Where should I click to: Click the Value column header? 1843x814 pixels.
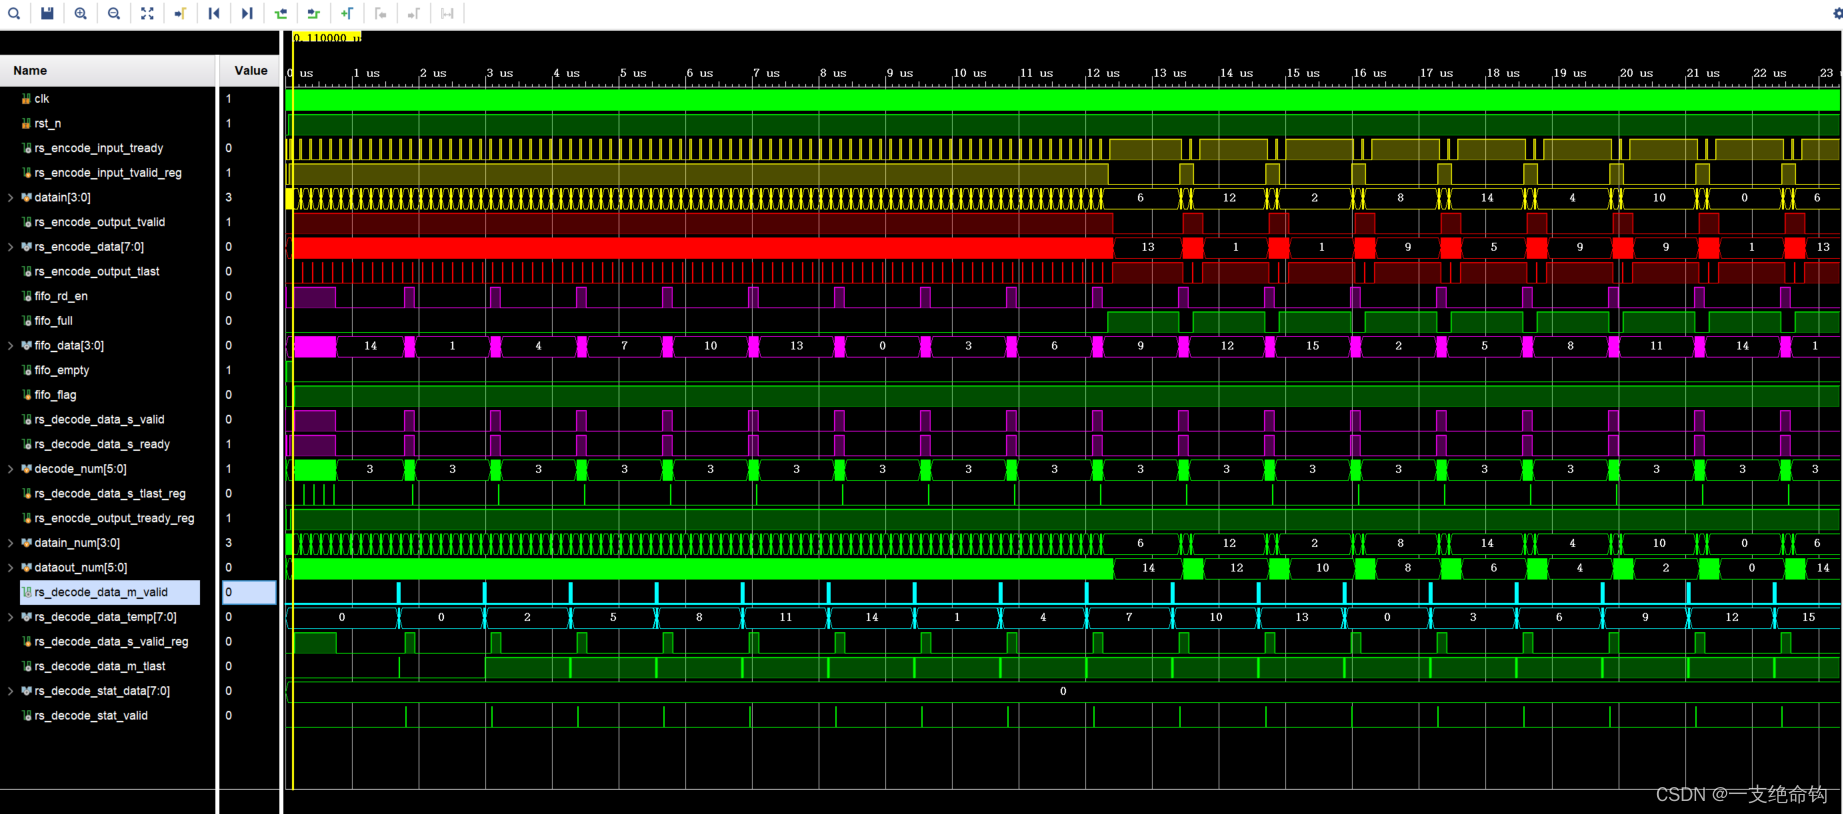pyautogui.click(x=250, y=71)
